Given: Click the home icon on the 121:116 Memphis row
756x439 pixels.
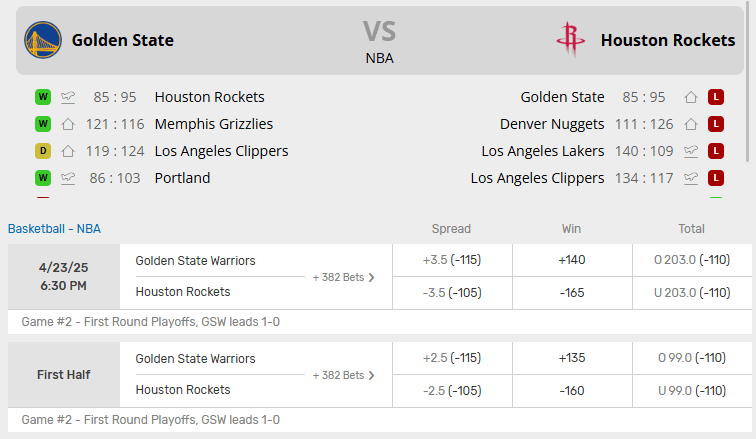Looking at the screenshot, I should coord(68,124).
